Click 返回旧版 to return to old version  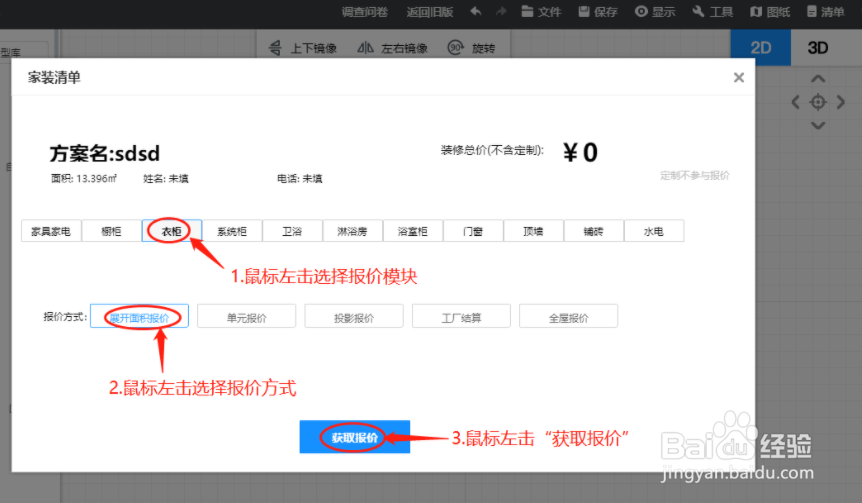tap(429, 12)
